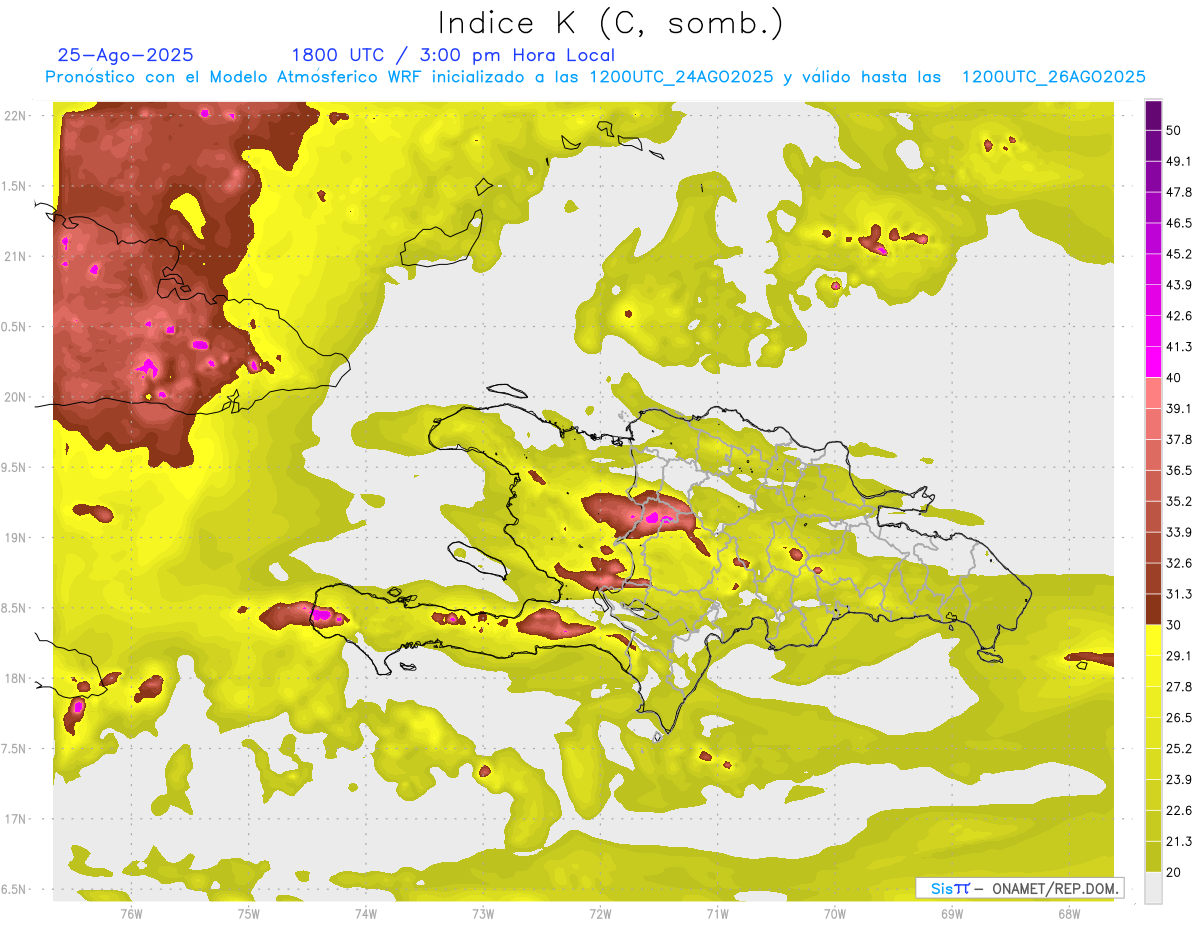Click the '50' value on the color scale

(x=1174, y=130)
